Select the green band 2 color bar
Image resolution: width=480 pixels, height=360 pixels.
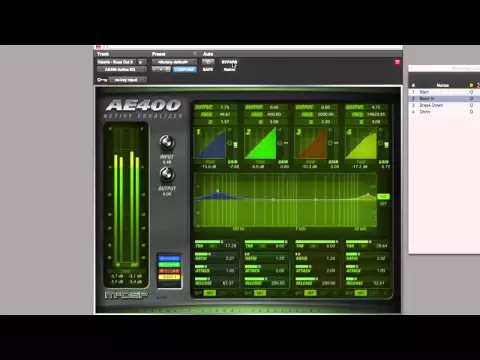point(169,265)
